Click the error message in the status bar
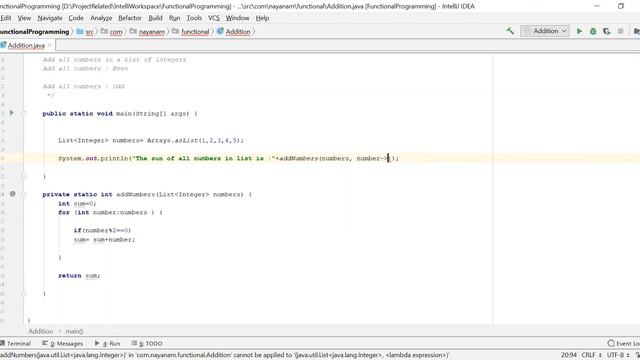 point(224,355)
